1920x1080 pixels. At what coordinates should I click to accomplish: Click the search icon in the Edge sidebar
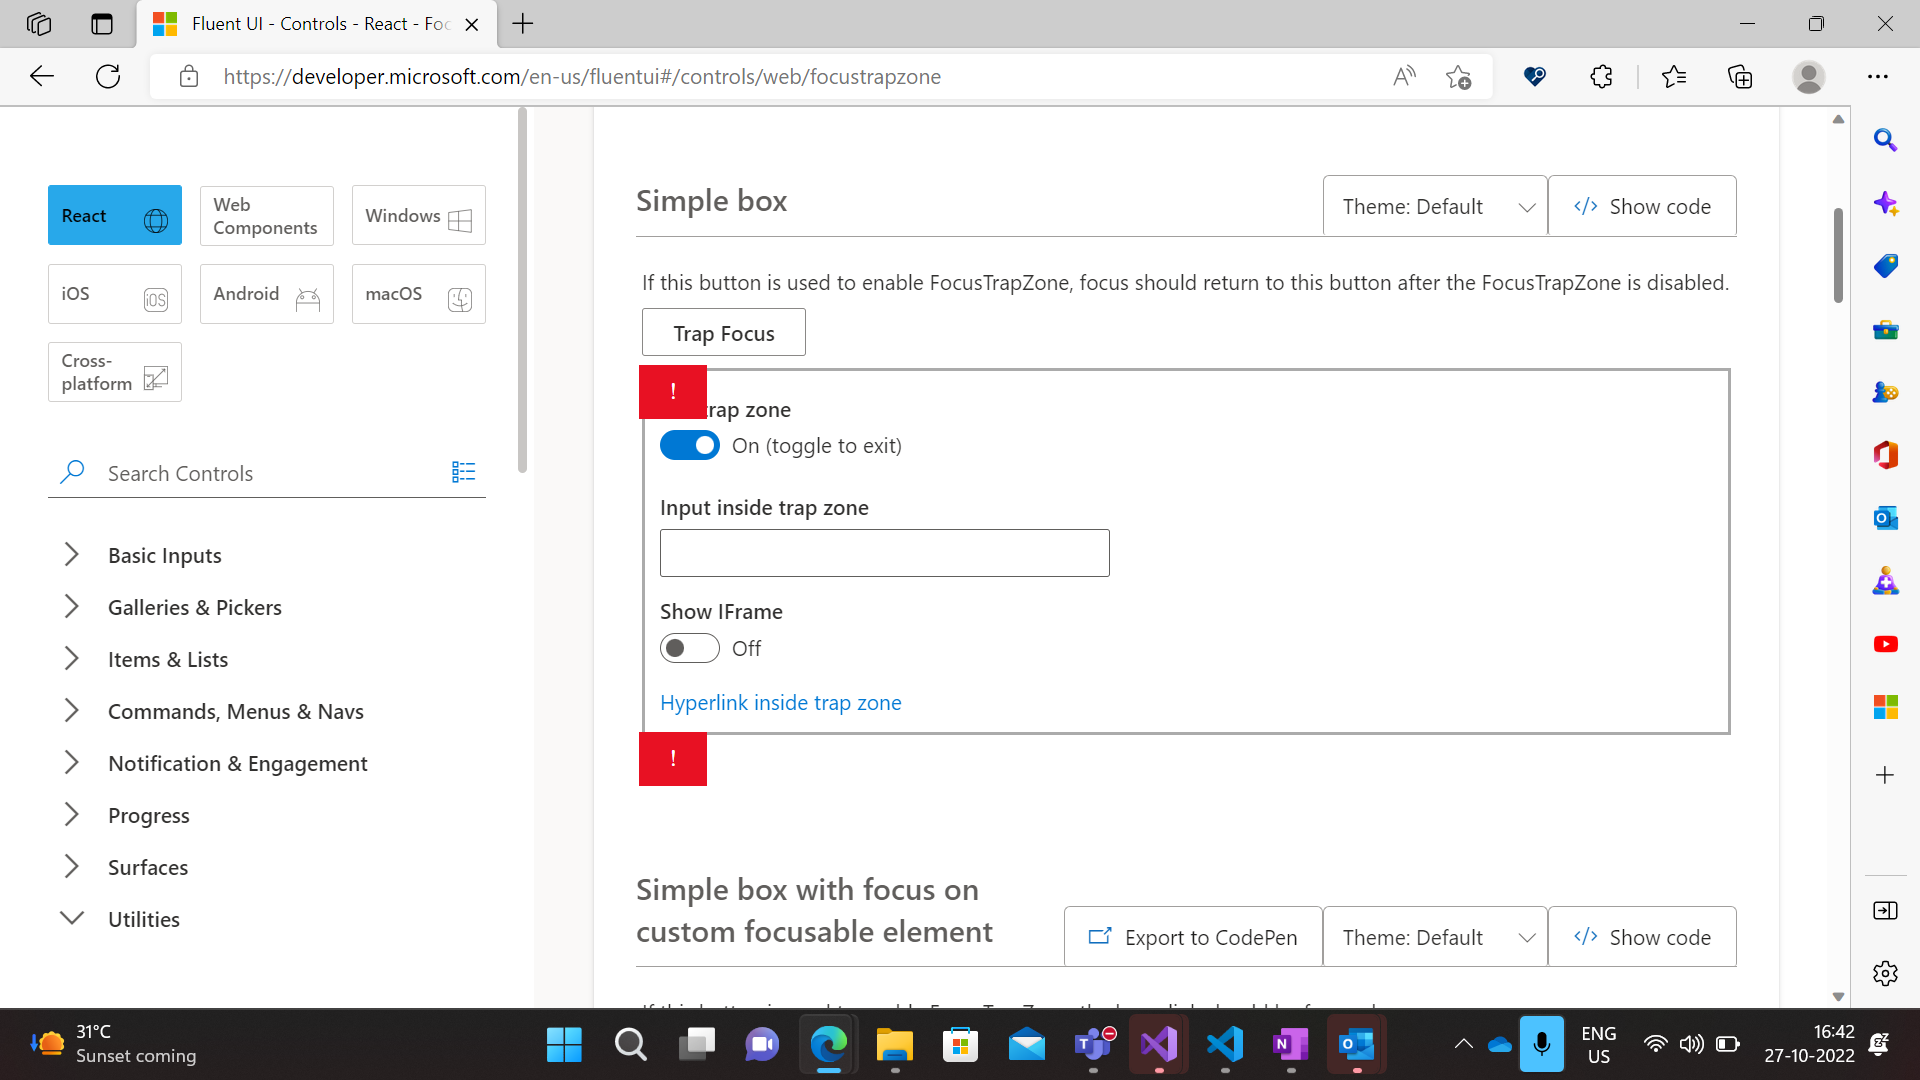tap(1886, 140)
